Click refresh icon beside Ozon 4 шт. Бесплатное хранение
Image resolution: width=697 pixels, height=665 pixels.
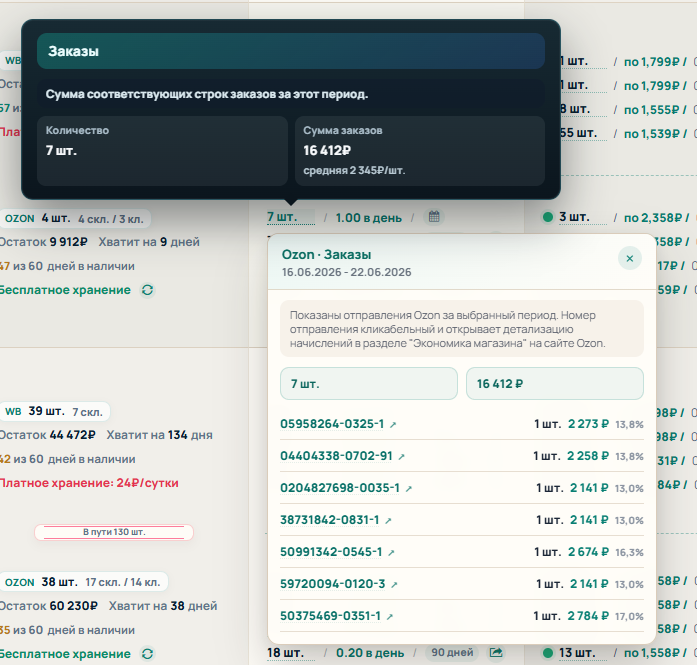(x=148, y=290)
